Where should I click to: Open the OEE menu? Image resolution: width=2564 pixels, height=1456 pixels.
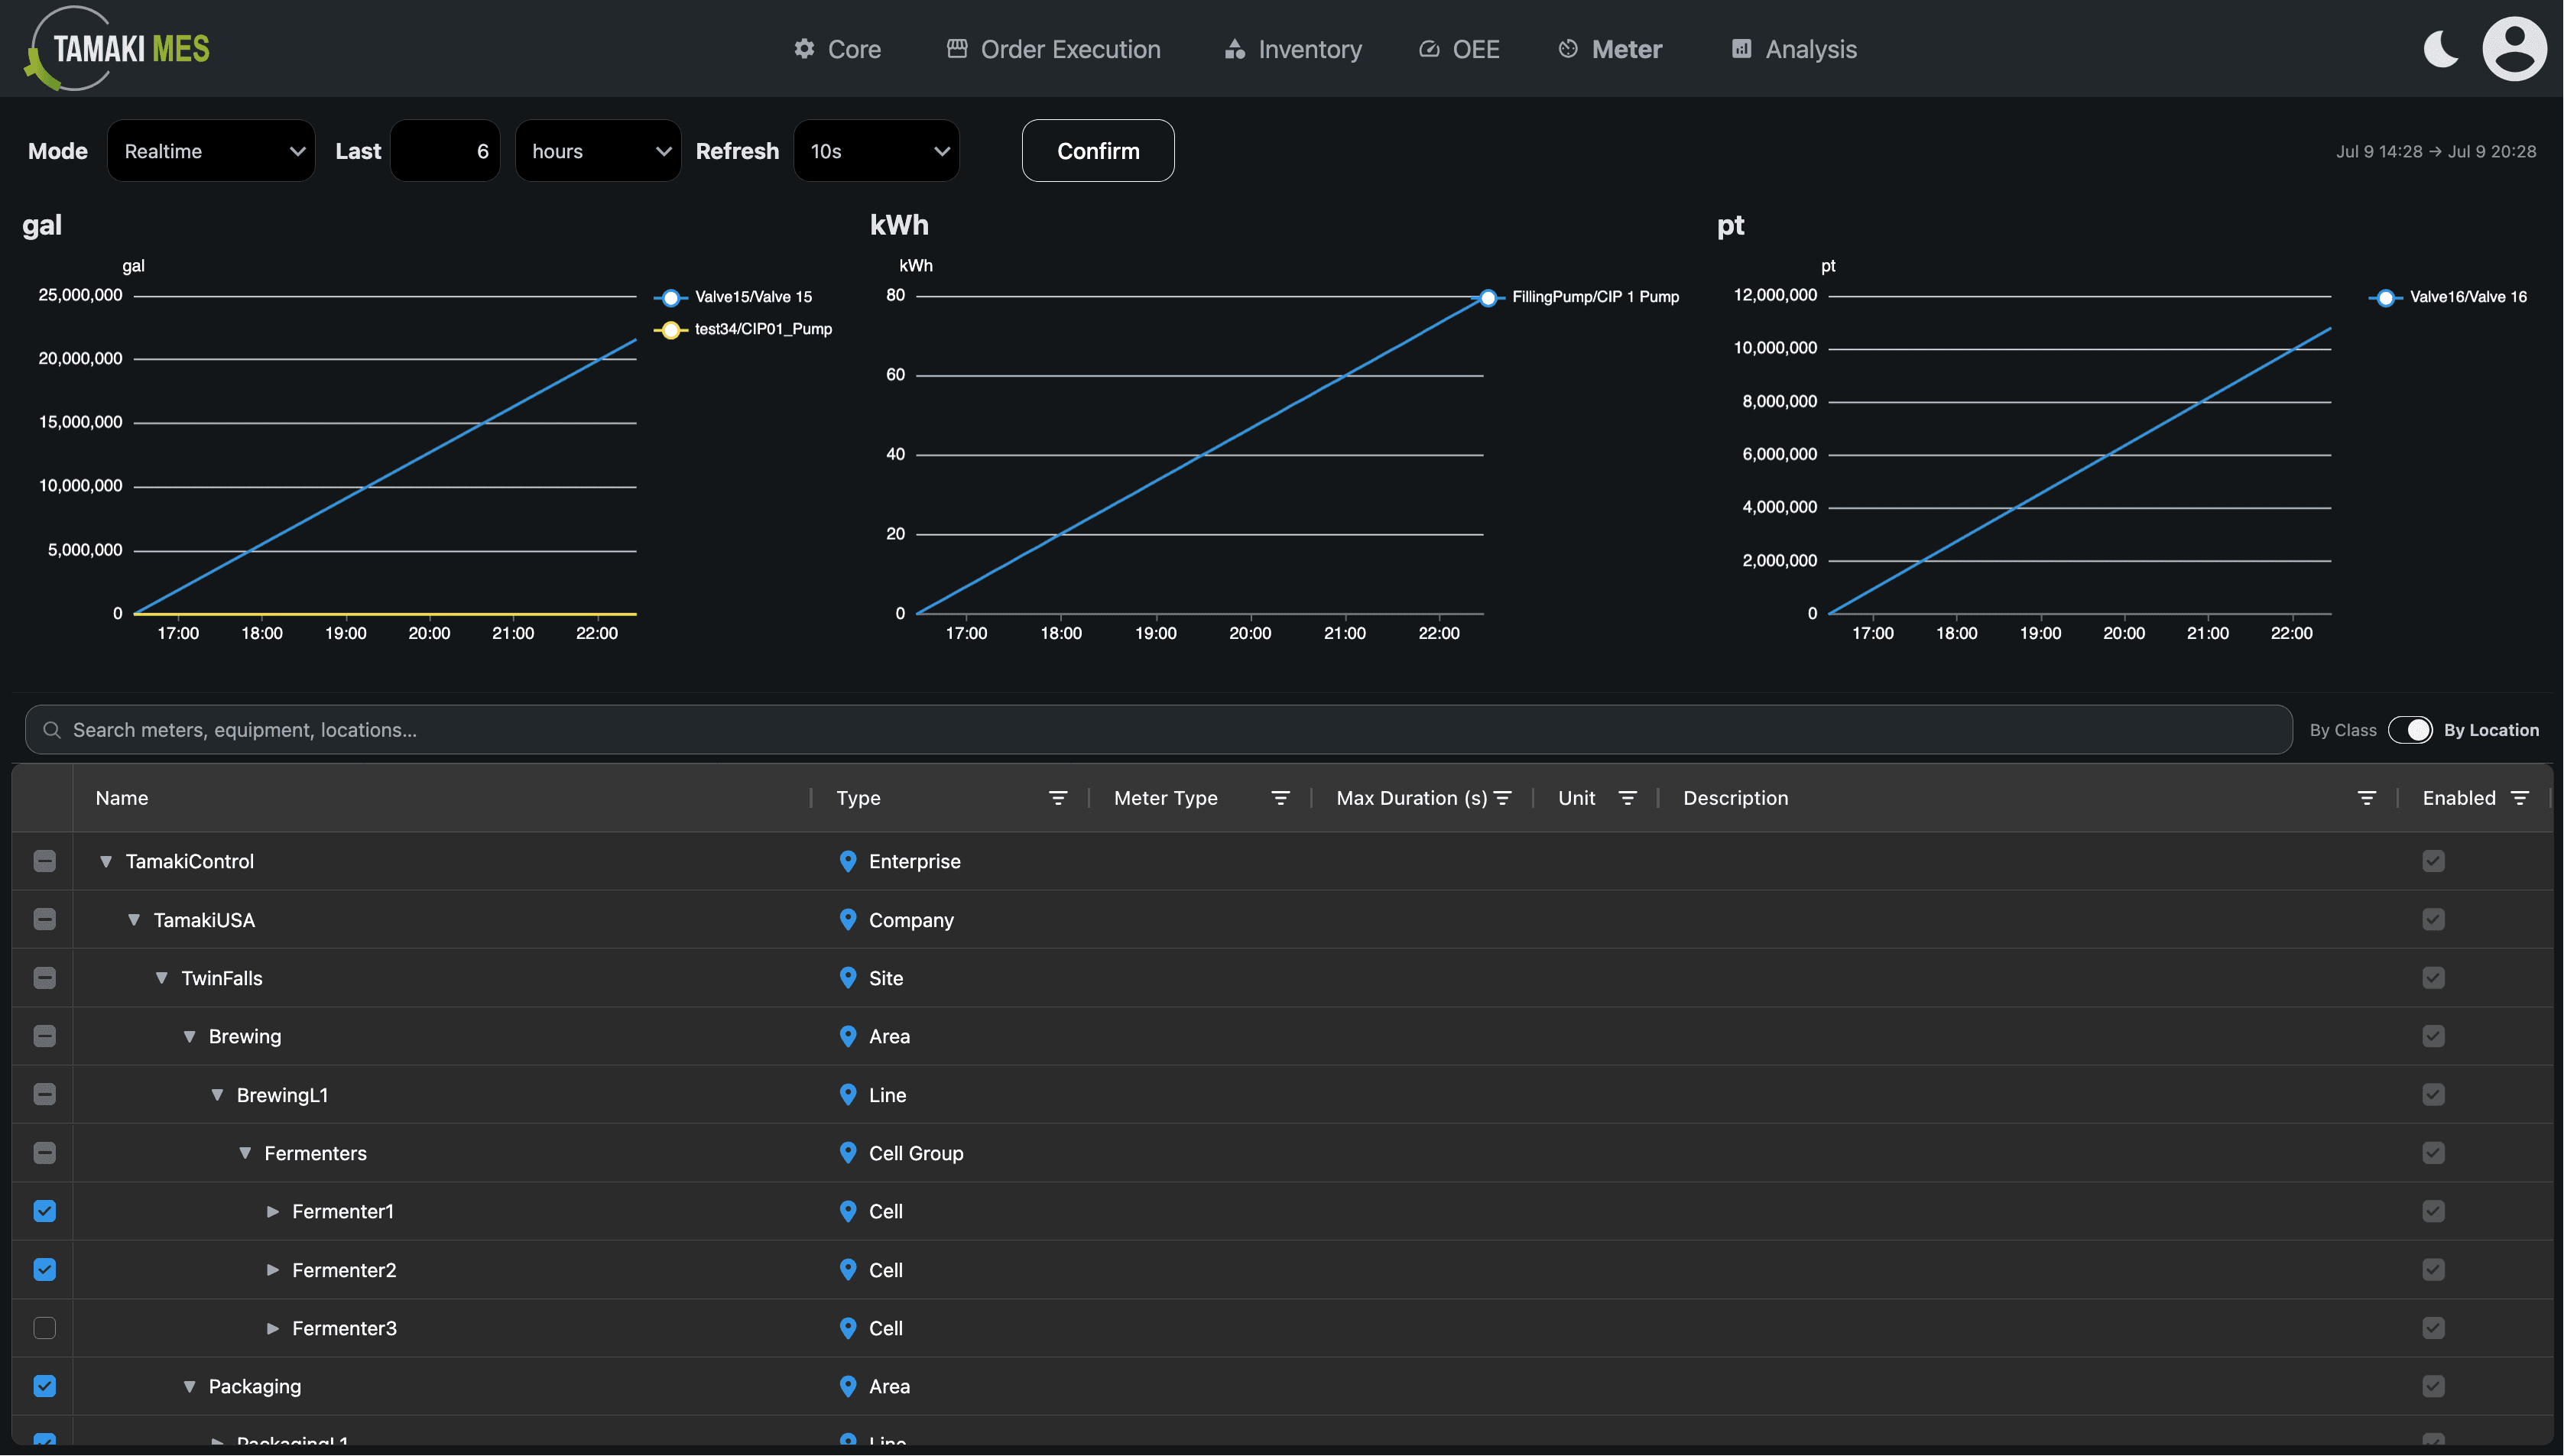pos(1459,49)
